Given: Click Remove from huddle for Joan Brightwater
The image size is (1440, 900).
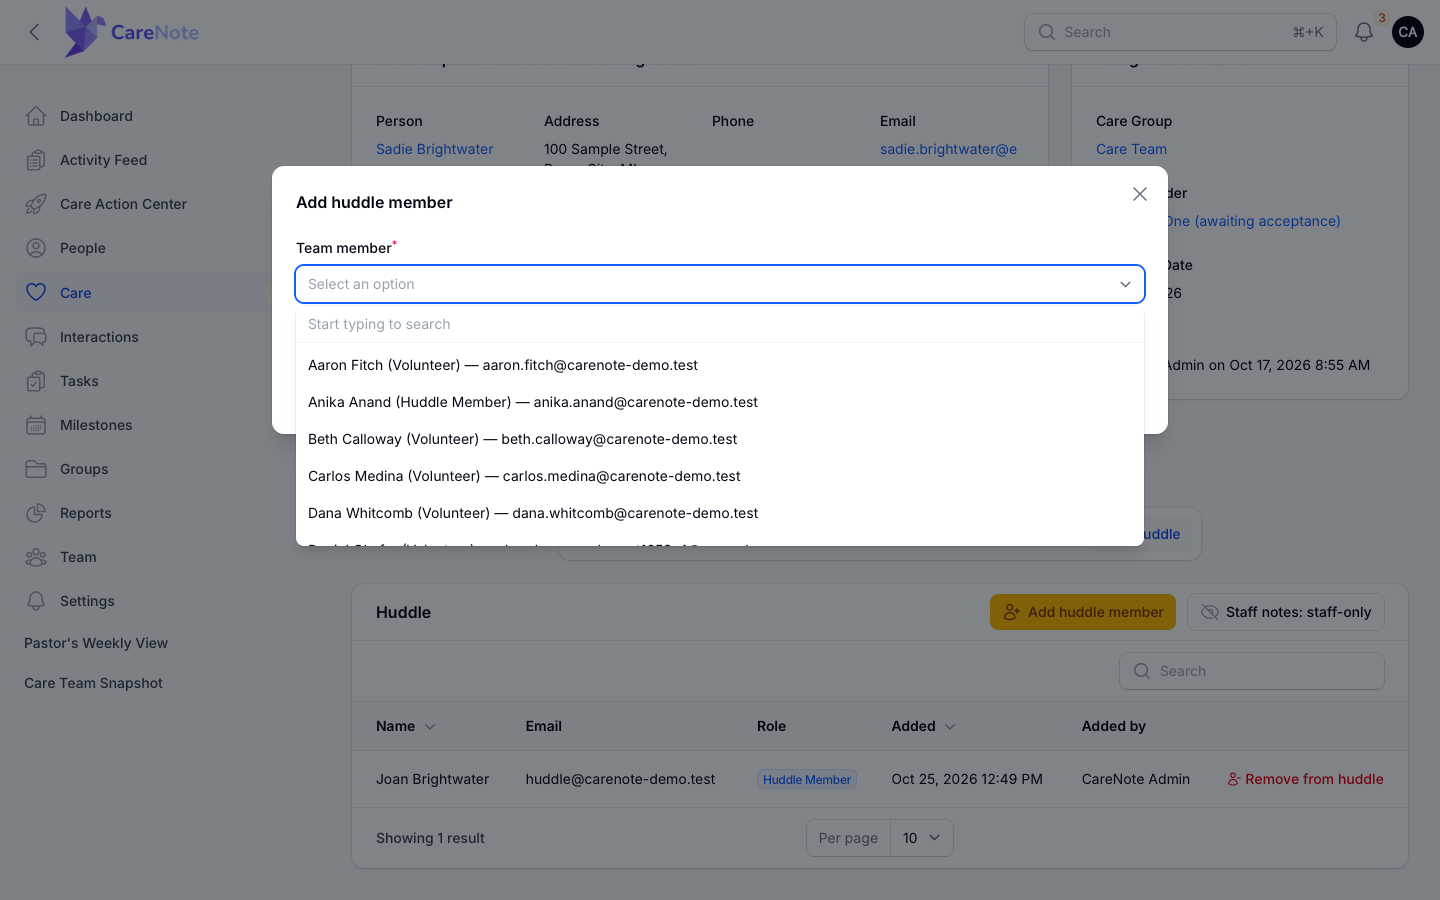Looking at the screenshot, I should pyautogui.click(x=1305, y=779).
